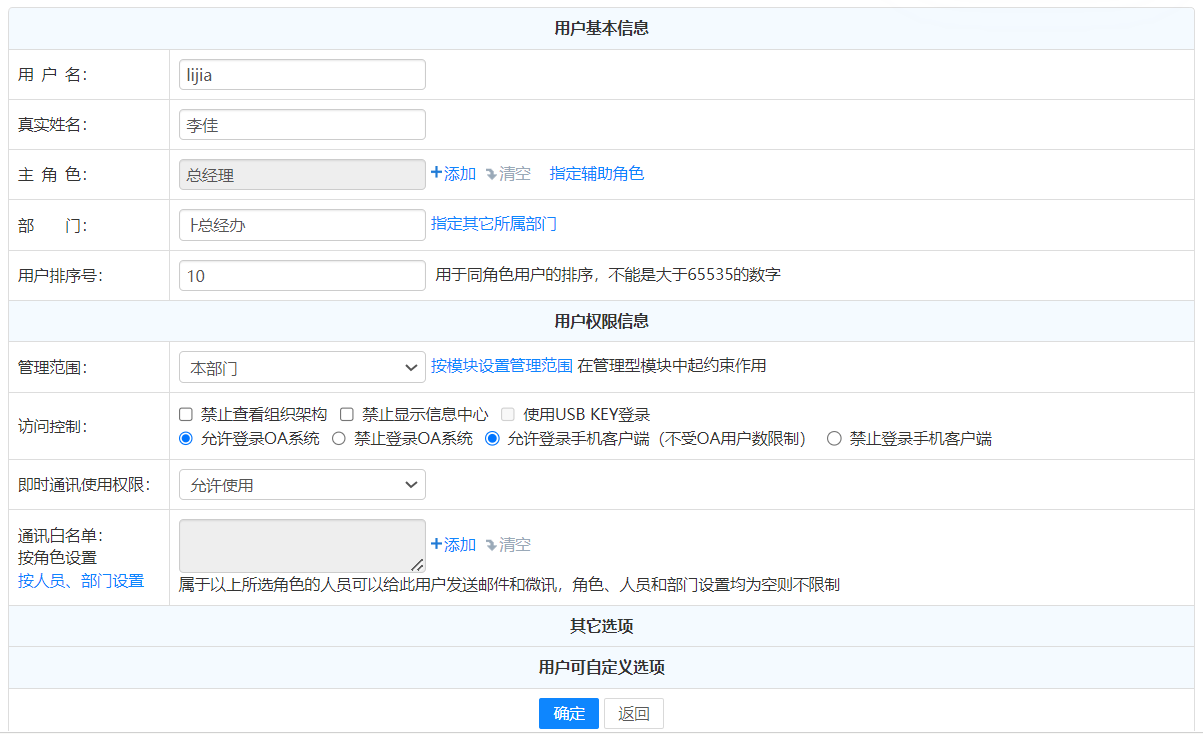This screenshot has width=1203, height=734.
Task: Check the 禁止查看组织架构 checkbox
Action: [185, 414]
